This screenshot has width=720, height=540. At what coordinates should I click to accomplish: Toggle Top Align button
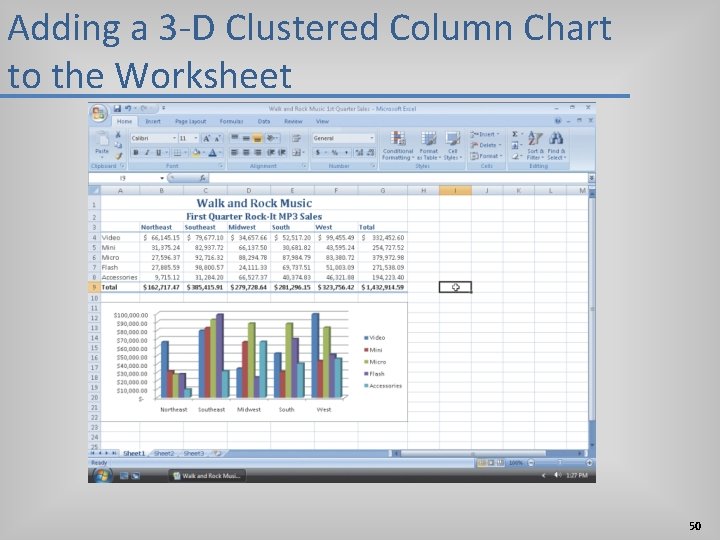pos(235,138)
